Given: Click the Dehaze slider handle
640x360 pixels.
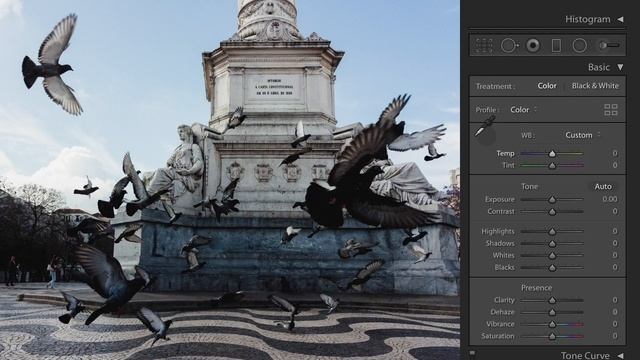Looking at the screenshot, I should click(x=552, y=312).
